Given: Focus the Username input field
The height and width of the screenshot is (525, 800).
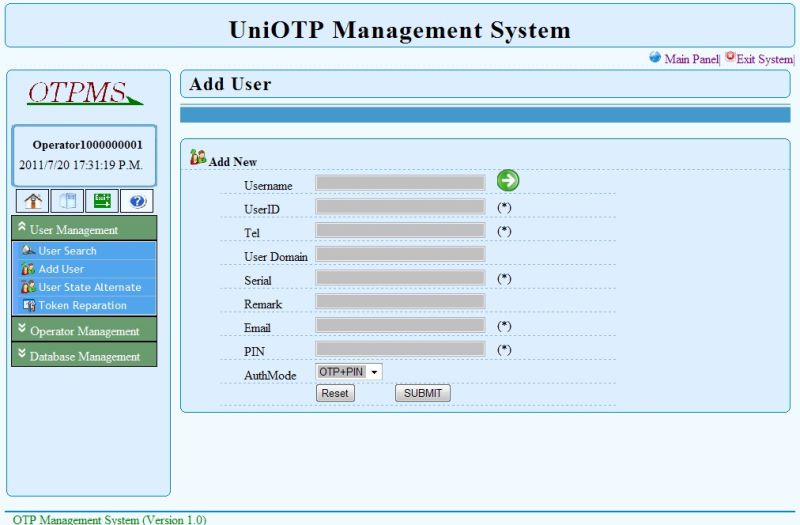Looking at the screenshot, I should pos(401,183).
